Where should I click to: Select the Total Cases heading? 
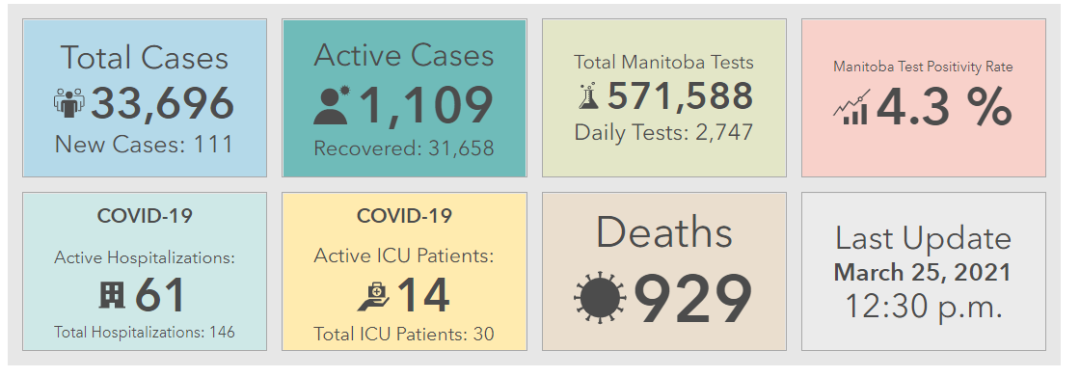(x=144, y=57)
